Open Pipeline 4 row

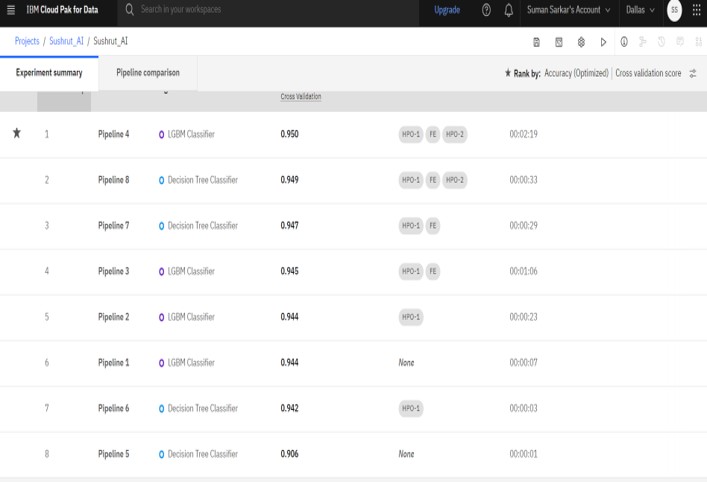(354, 134)
